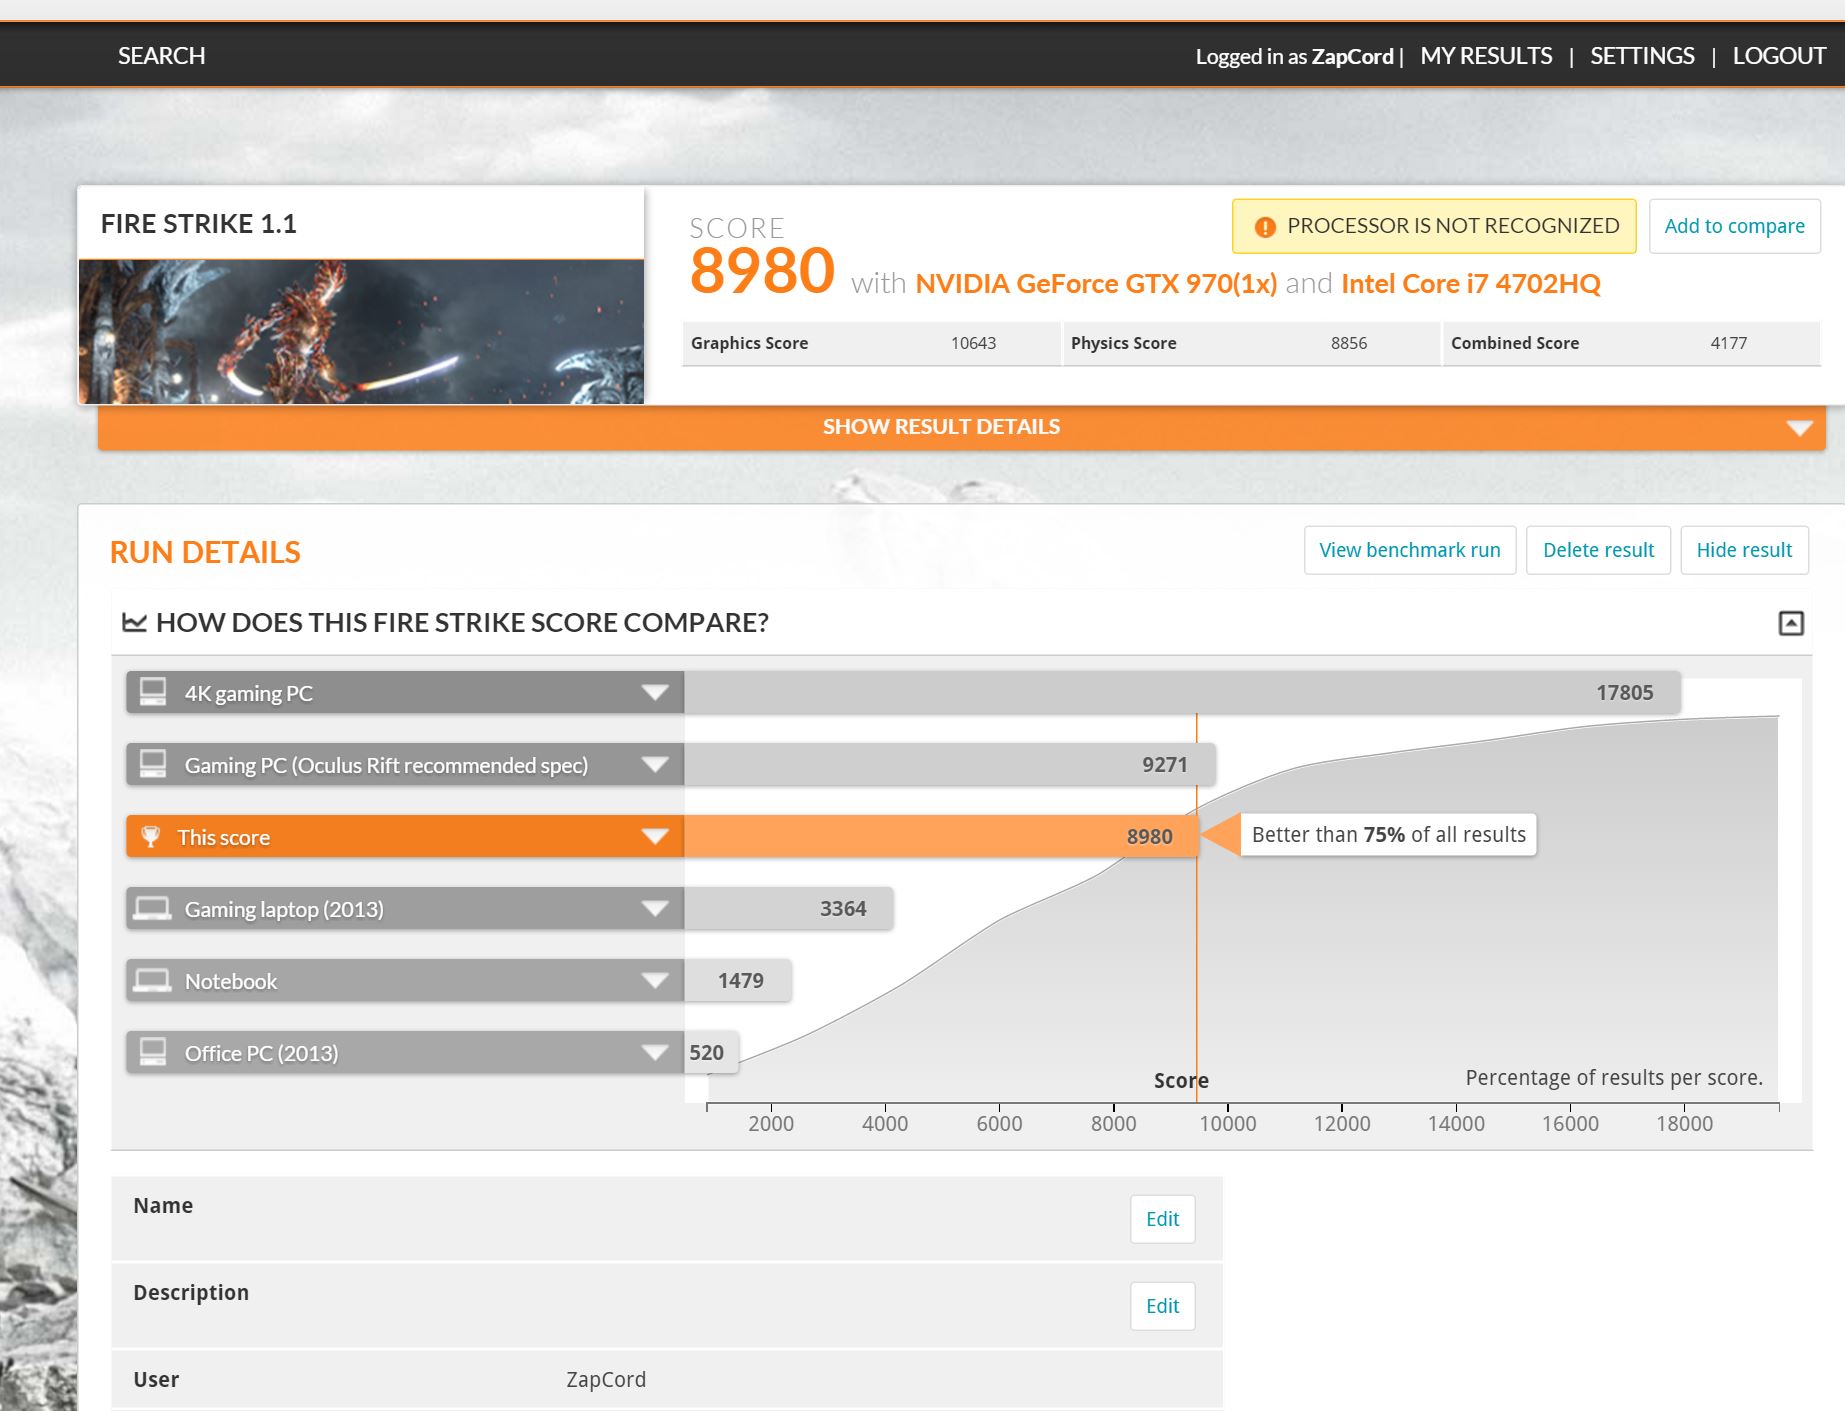Click Edit button in the Description row

[x=1162, y=1306]
